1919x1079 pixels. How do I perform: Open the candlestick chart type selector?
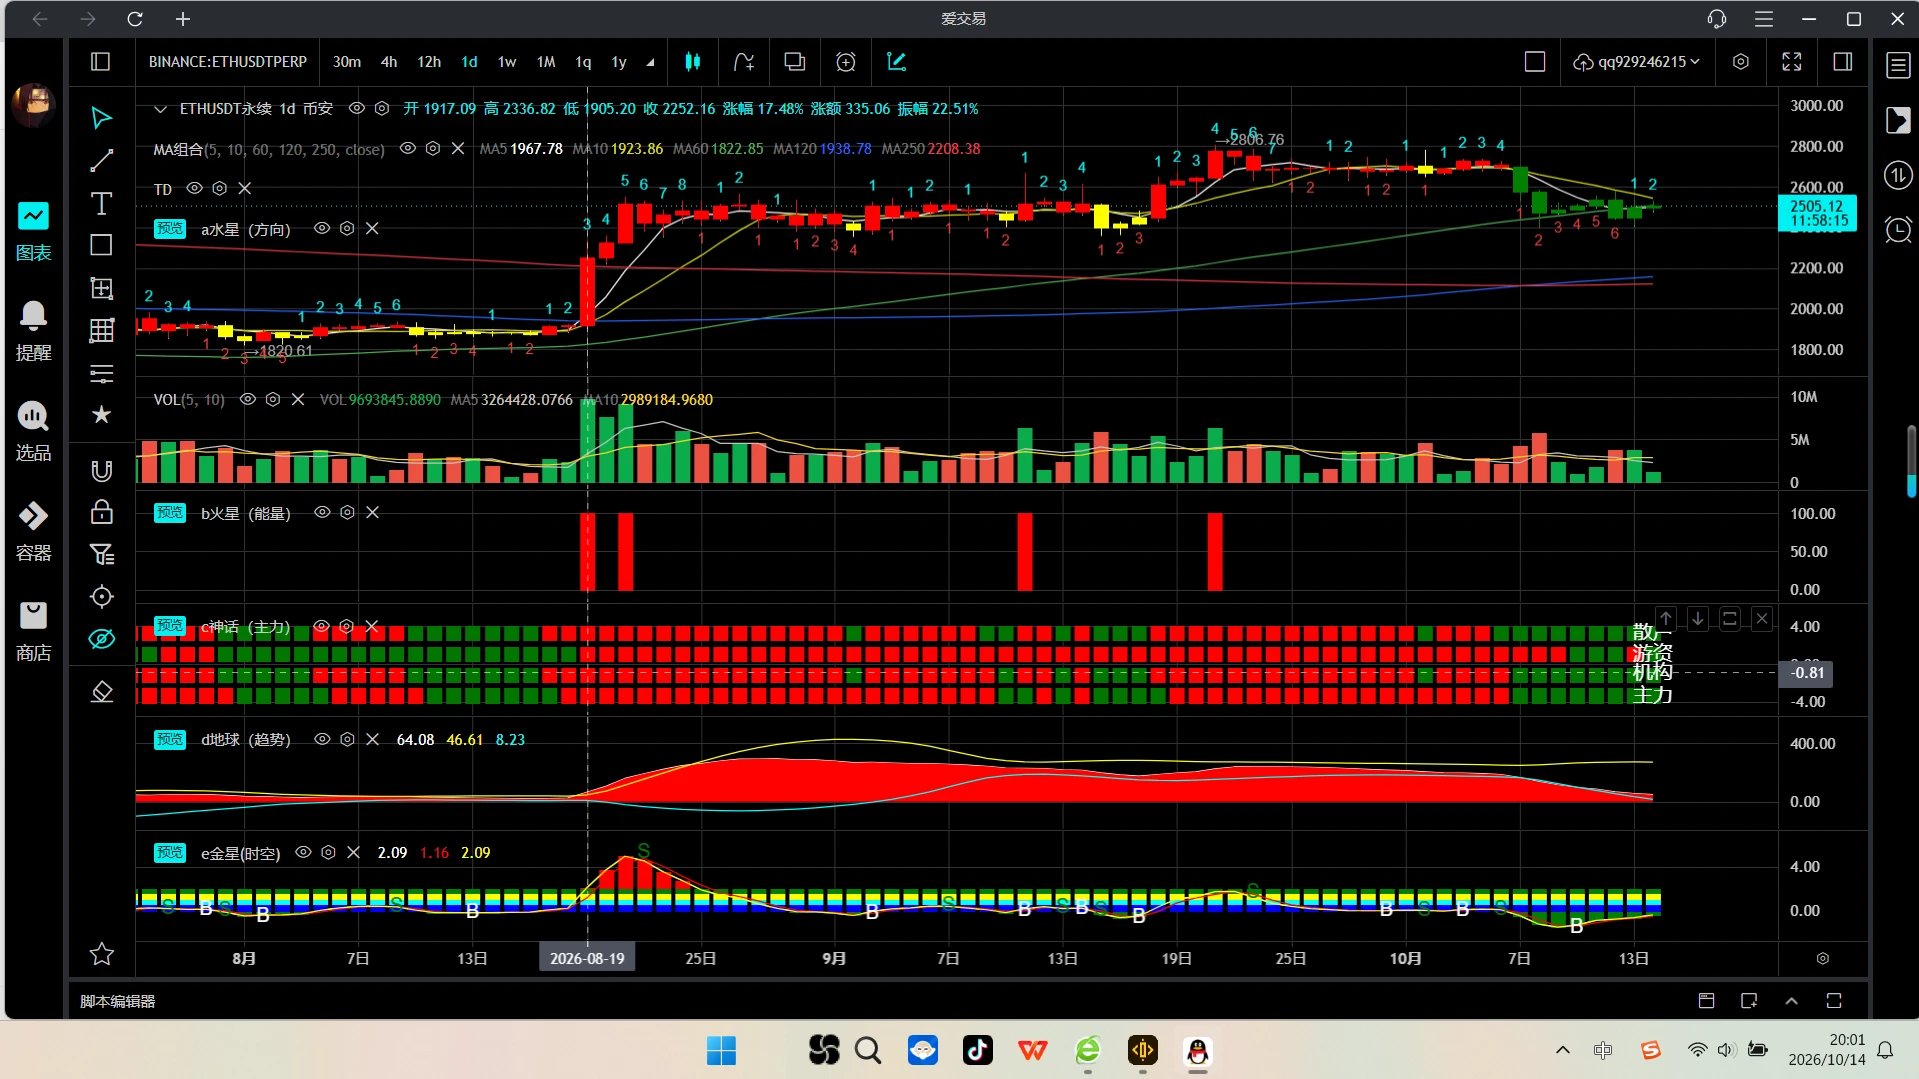coord(692,62)
